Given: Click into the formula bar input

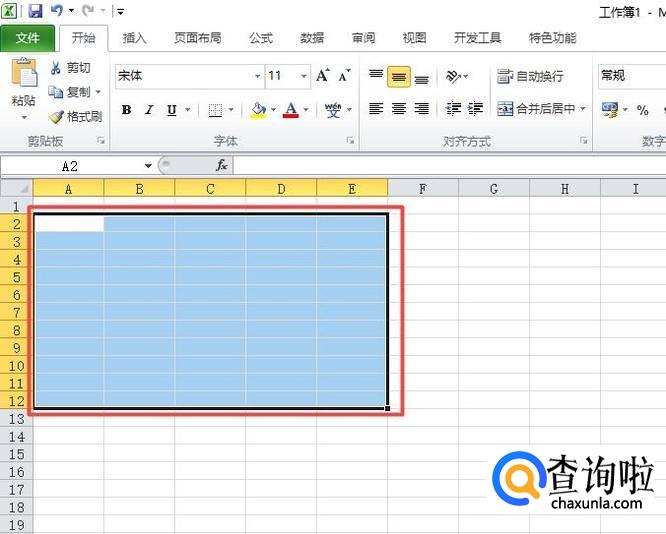Looking at the screenshot, I should 449,166.
